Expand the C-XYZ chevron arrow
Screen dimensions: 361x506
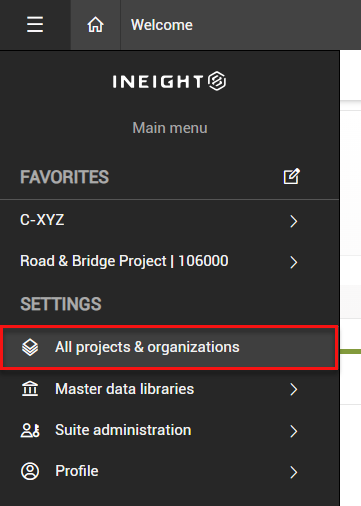point(294,221)
